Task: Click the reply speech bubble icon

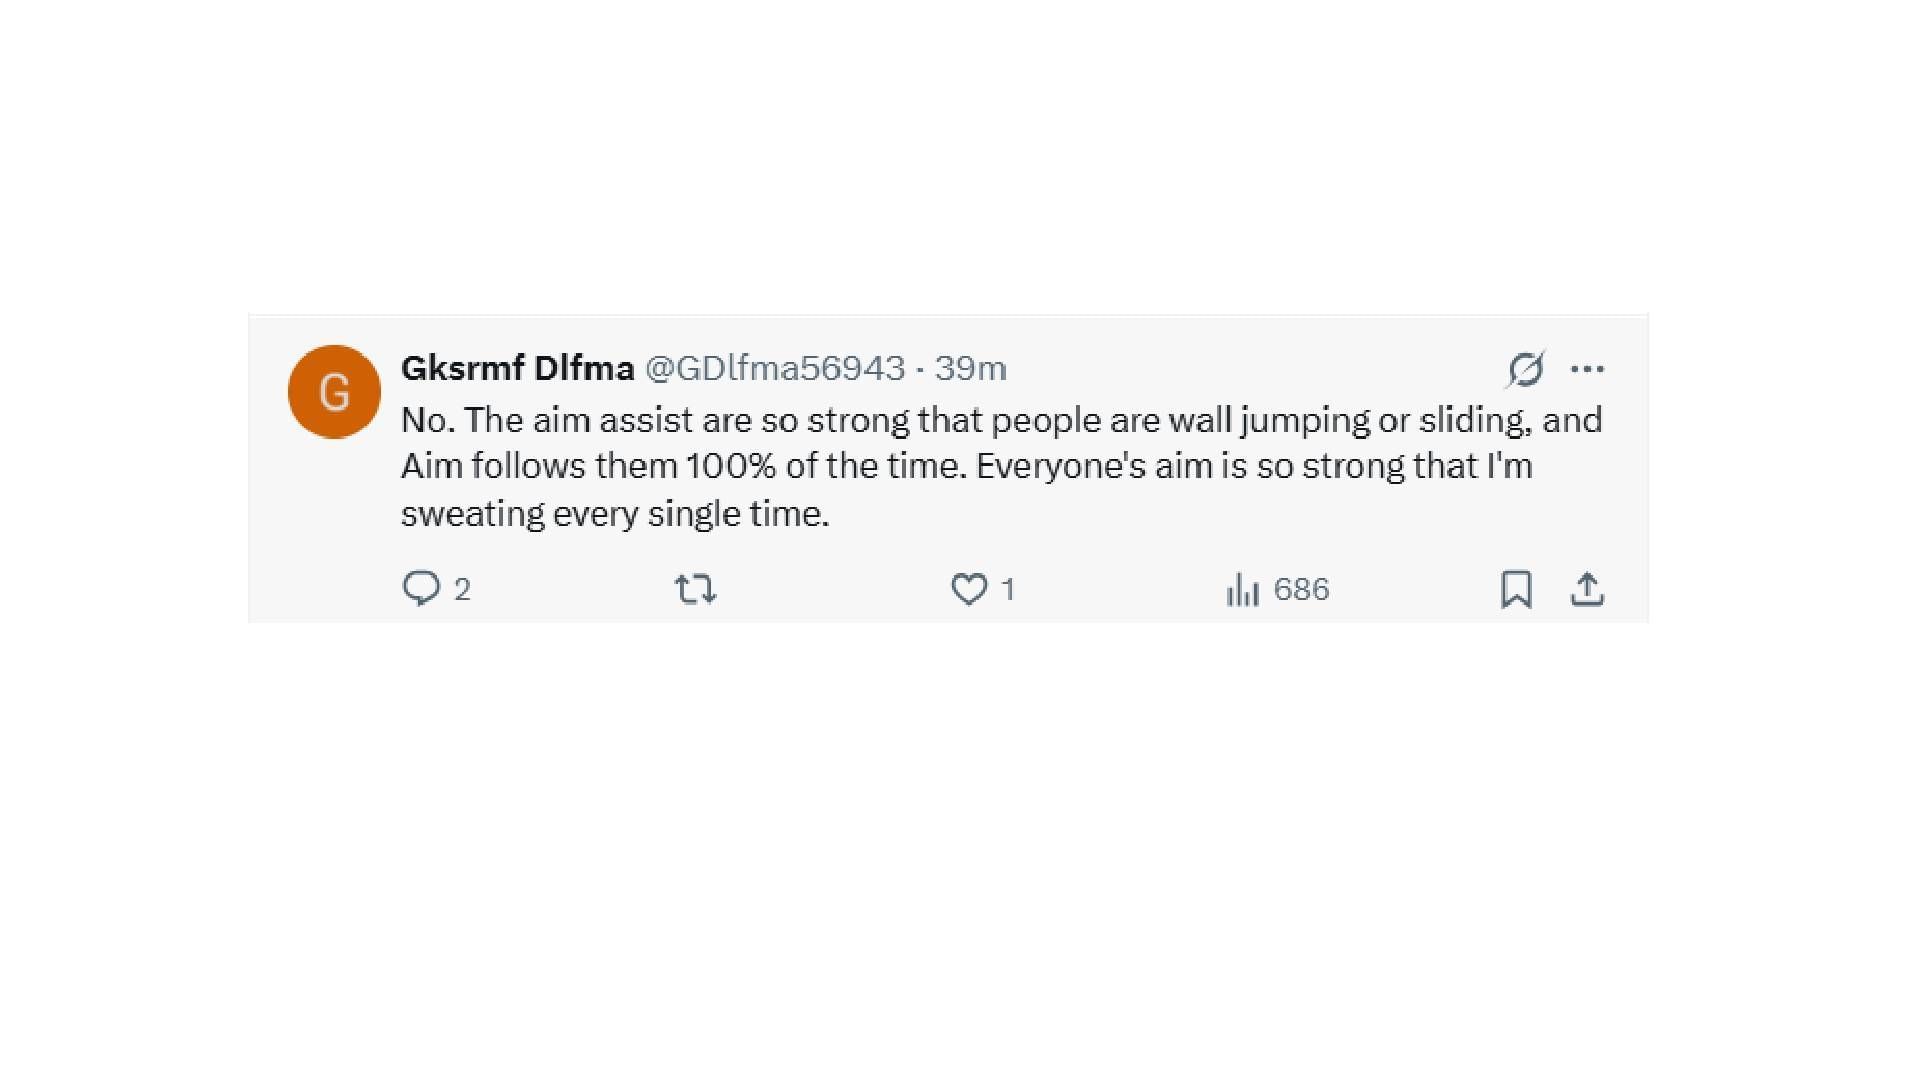Action: 421,588
